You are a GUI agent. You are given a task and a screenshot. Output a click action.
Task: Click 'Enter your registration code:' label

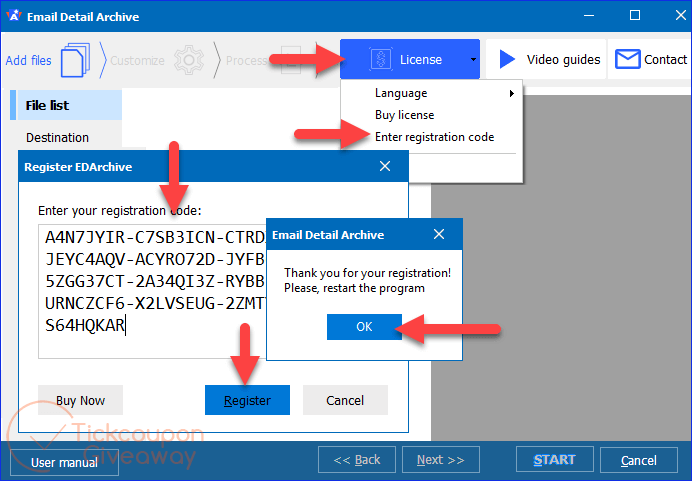click(120, 211)
